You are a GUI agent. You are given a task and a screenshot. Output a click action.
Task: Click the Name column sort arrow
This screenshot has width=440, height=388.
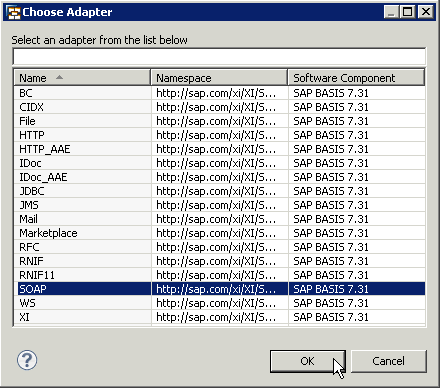[59, 77]
